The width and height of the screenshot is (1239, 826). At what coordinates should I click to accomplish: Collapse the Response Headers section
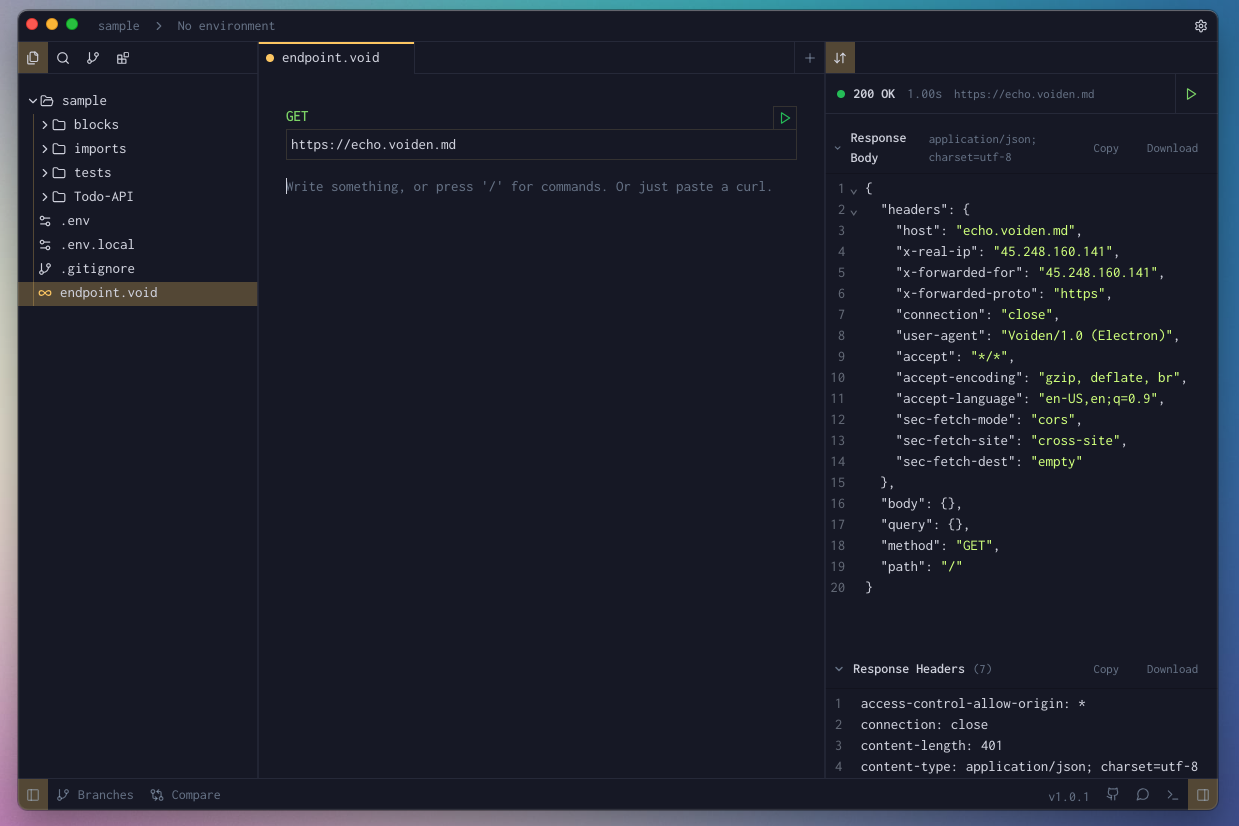838,669
